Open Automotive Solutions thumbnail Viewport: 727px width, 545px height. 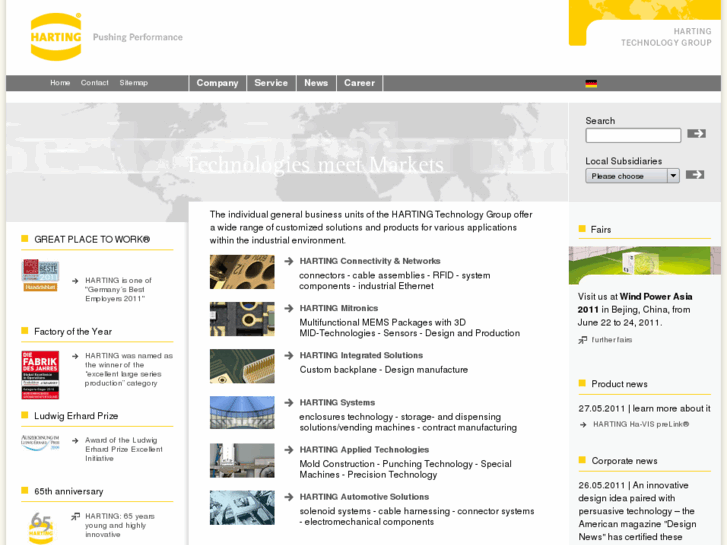[x=242, y=508]
